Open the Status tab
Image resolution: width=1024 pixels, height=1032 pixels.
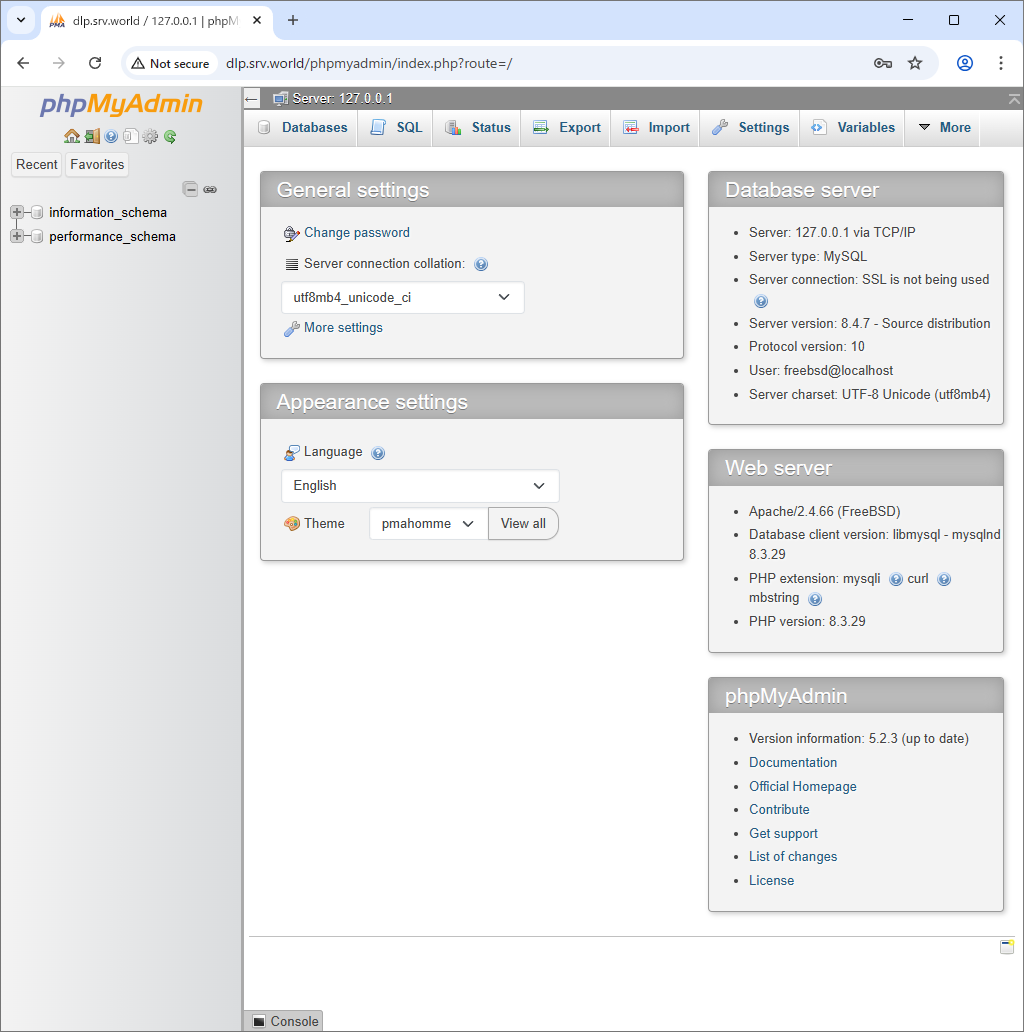tap(477, 128)
